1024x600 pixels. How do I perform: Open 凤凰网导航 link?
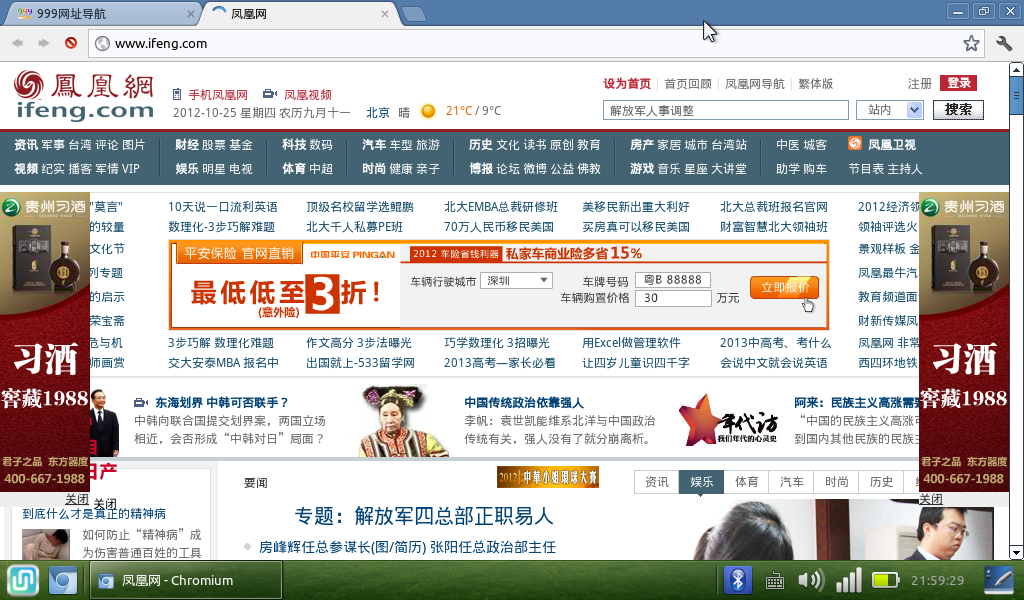click(755, 84)
